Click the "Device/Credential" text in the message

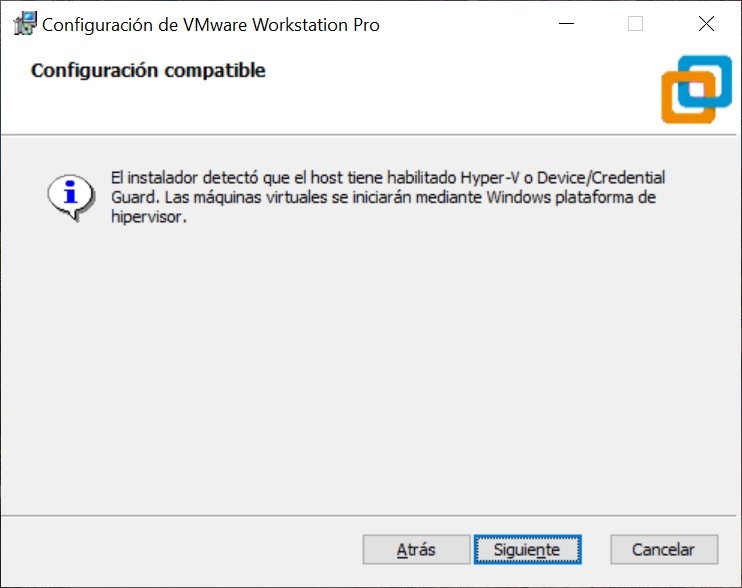click(607, 178)
